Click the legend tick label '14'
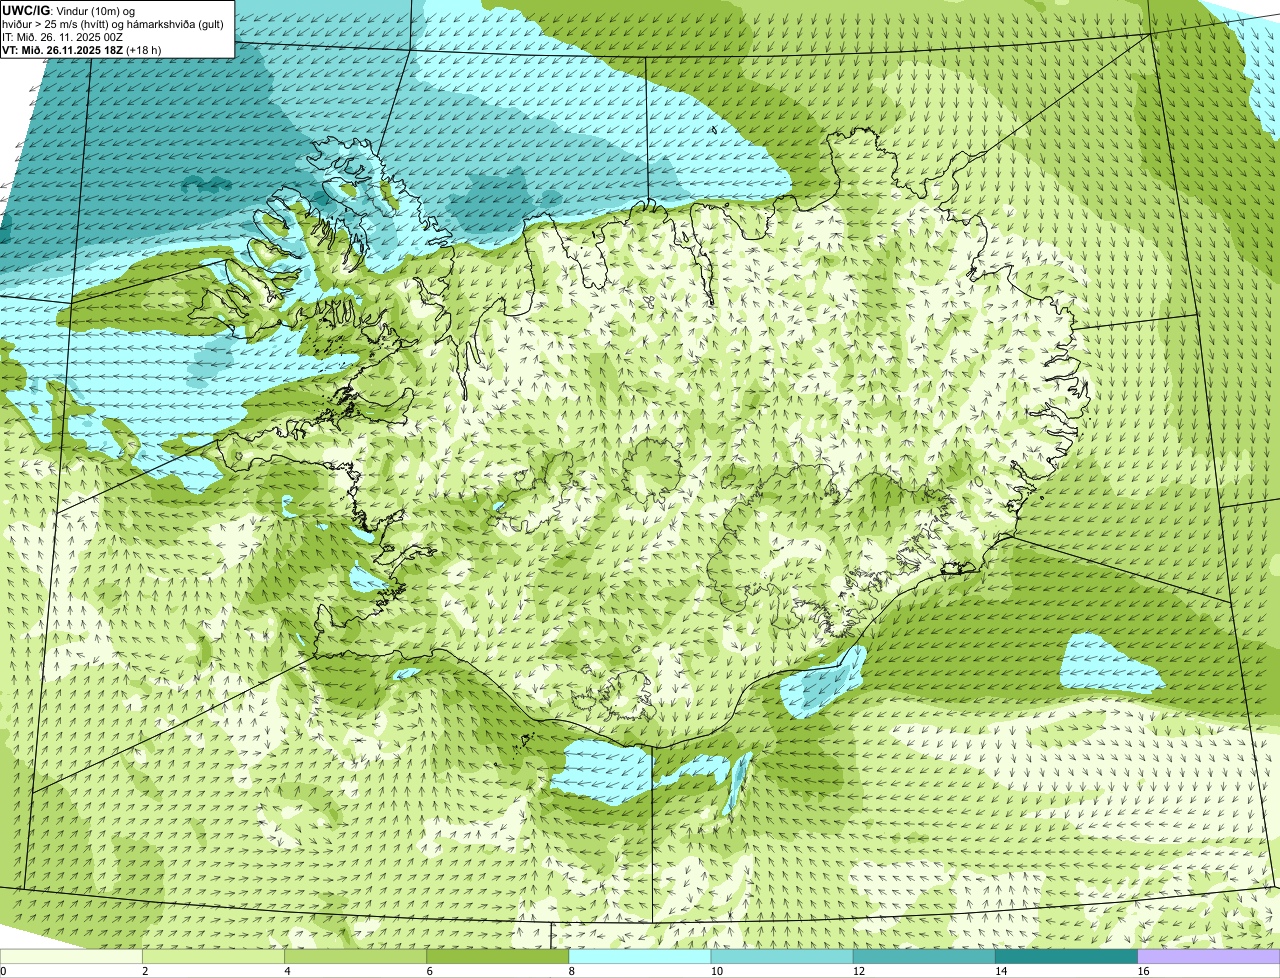Screen dimensions: 1280x978 (1000, 971)
